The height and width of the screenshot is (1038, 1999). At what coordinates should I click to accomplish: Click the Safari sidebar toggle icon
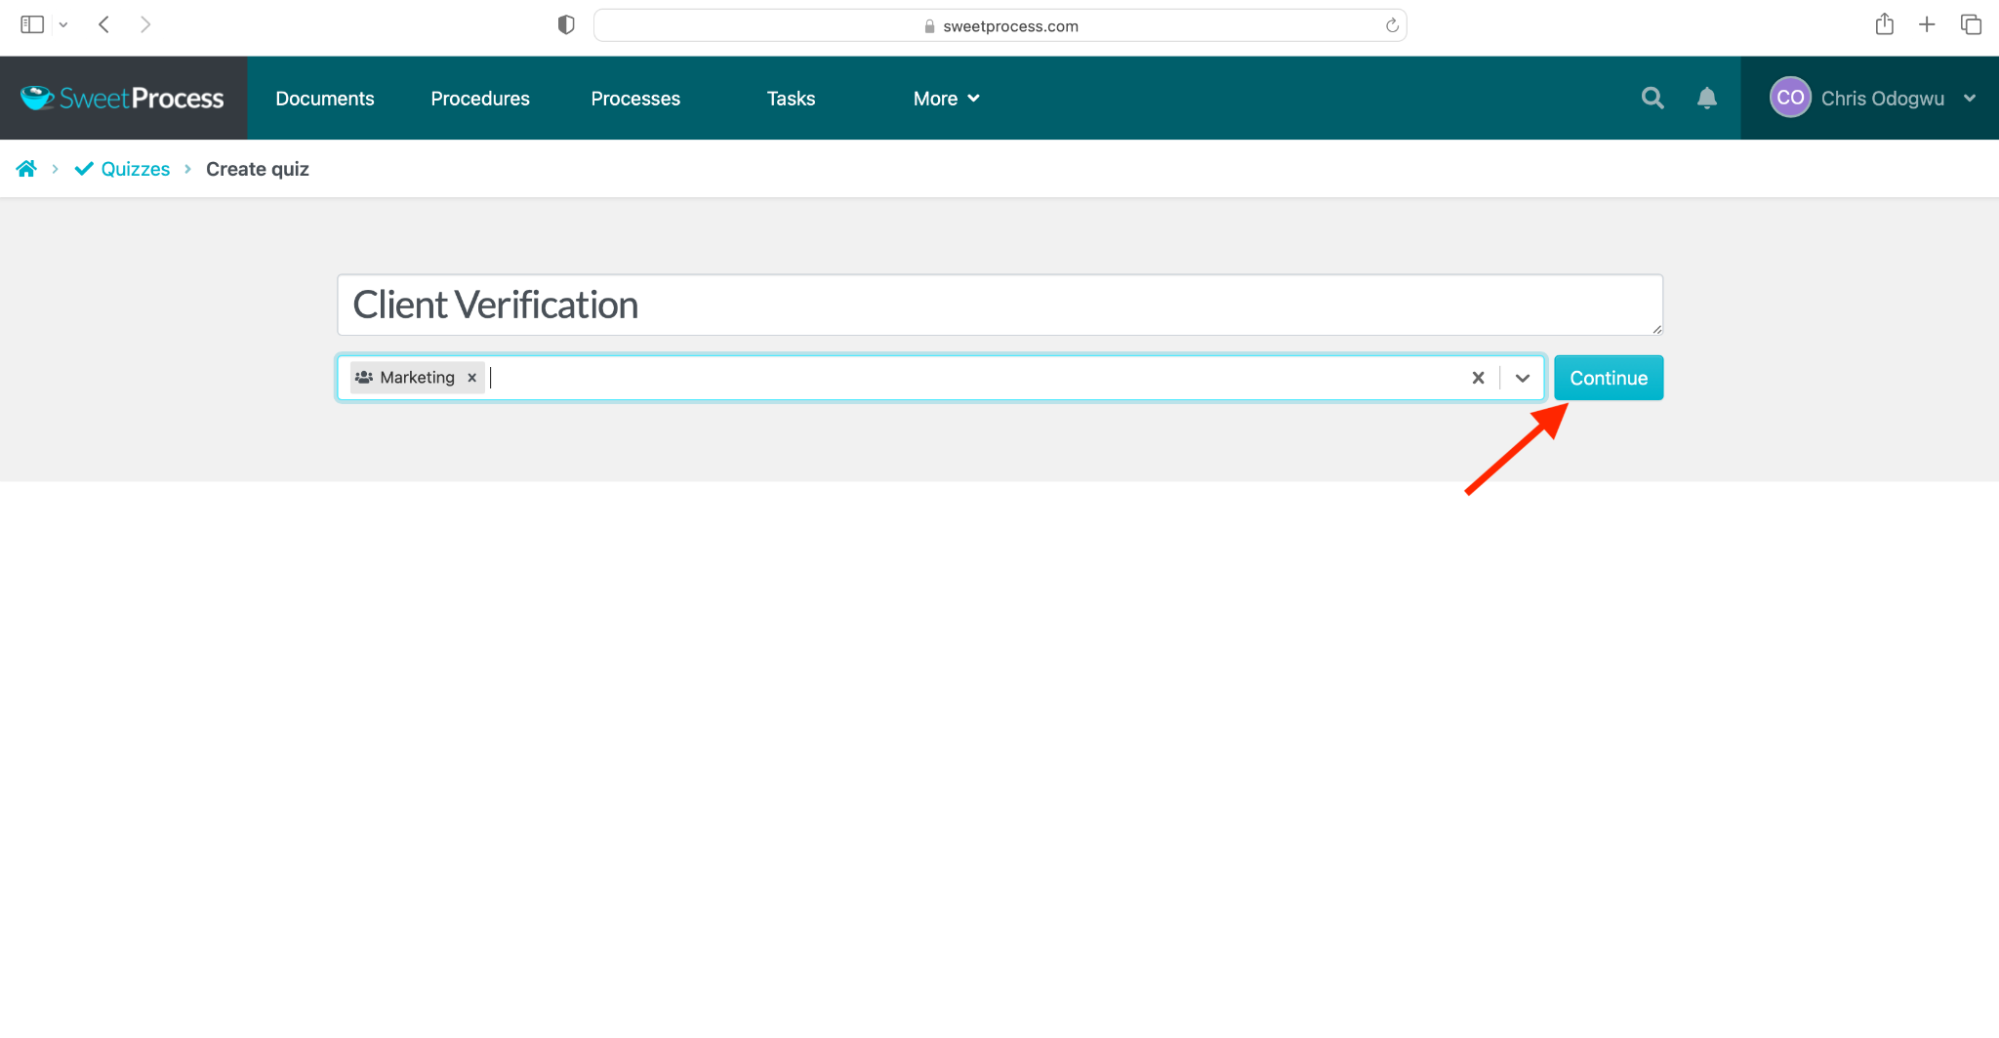pyautogui.click(x=32, y=25)
